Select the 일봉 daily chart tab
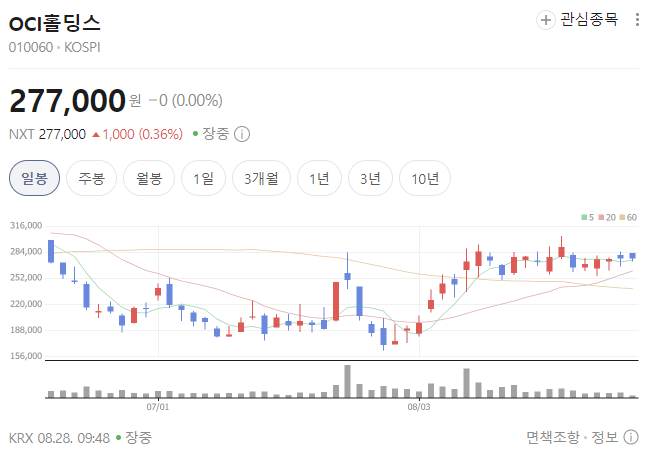Screen dimensions: 652x458 pos(35,178)
